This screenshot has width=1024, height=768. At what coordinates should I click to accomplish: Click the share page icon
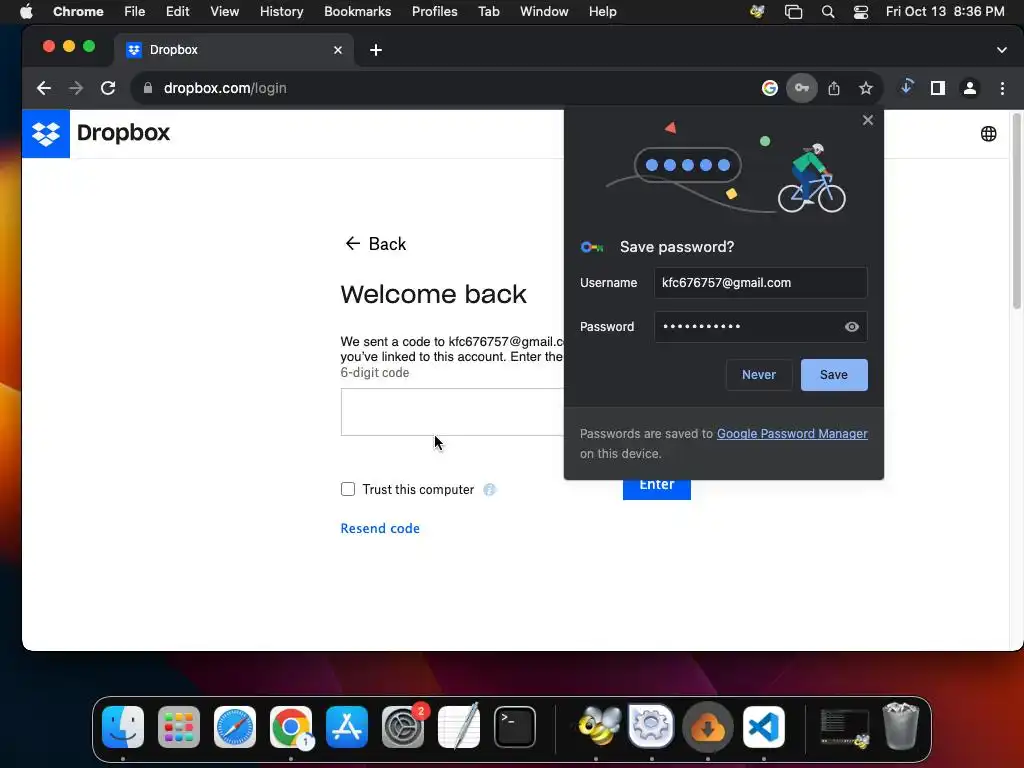tap(834, 88)
